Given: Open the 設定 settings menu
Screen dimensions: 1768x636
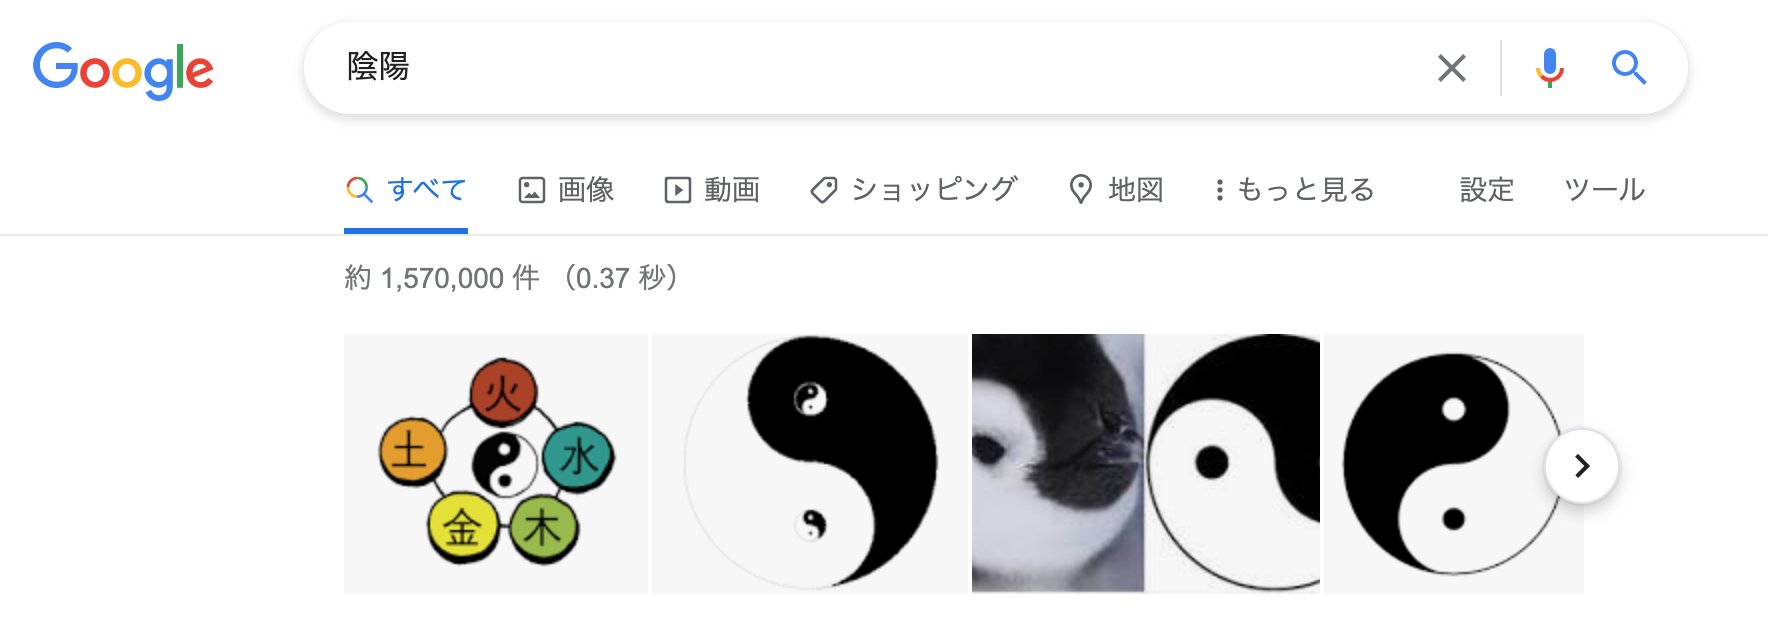Looking at the screenshot, I should coord(1487,189).
